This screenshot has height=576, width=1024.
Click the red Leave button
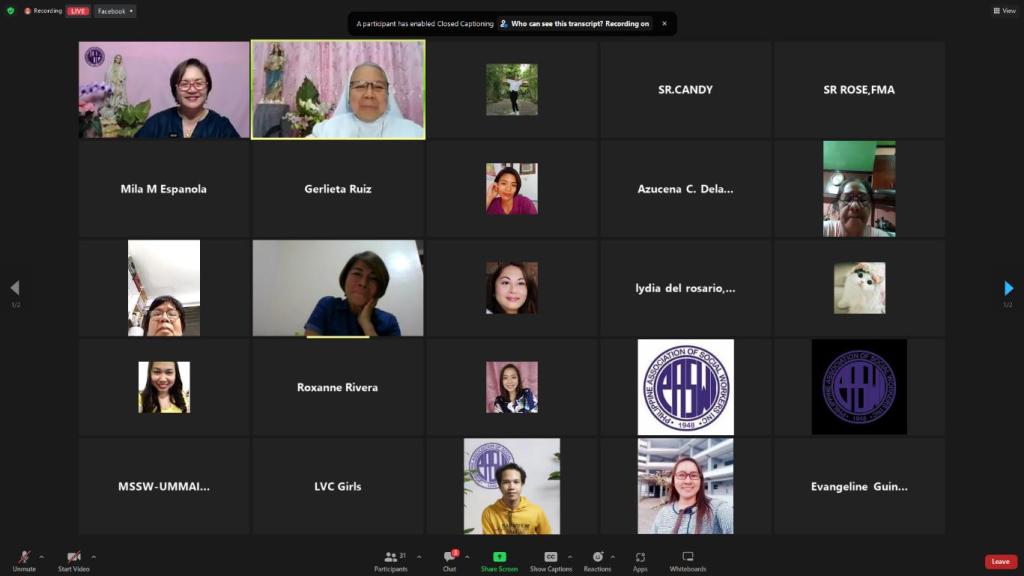[1000, 561]
